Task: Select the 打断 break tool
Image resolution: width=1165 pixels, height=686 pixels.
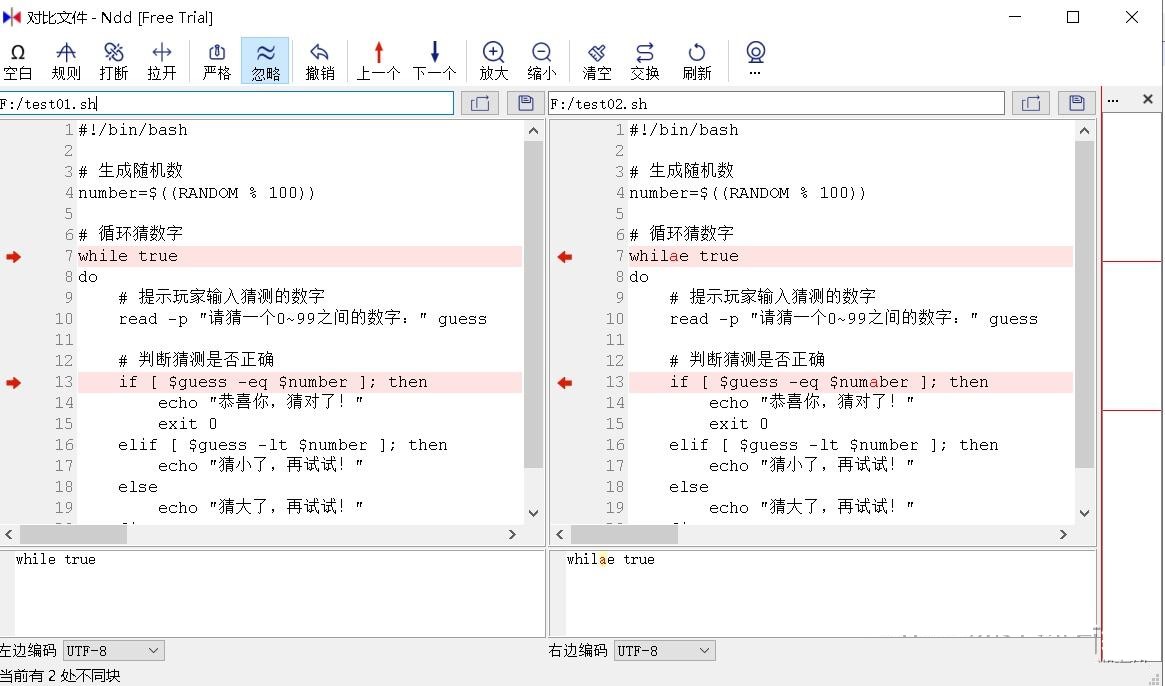Action: [114, 61]
